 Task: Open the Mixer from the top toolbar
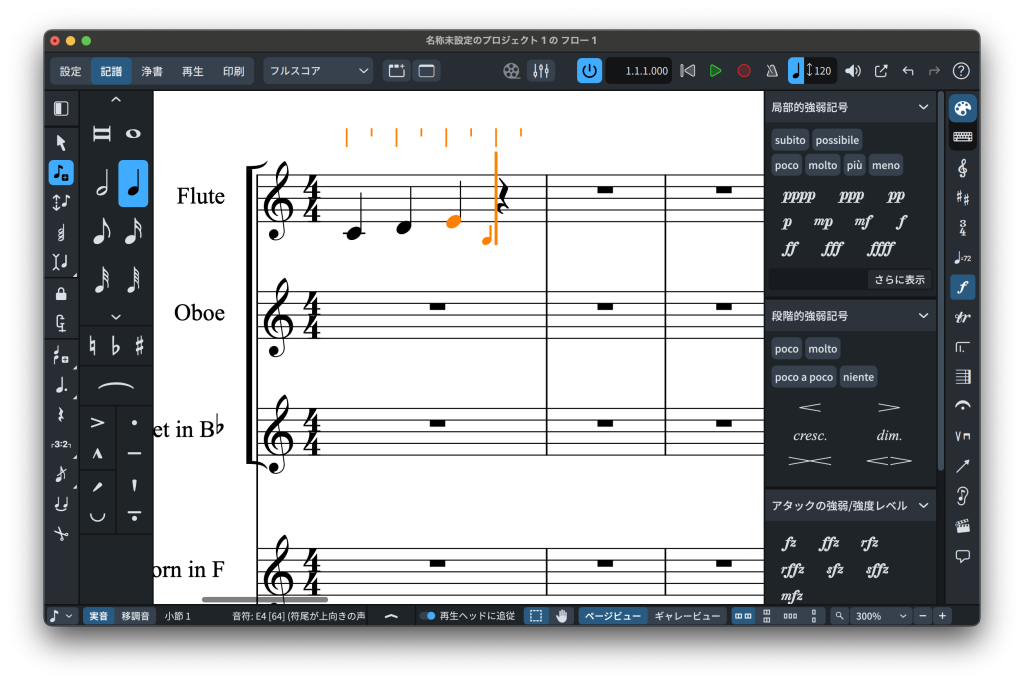pyautogui.click(x=541, y=71)
